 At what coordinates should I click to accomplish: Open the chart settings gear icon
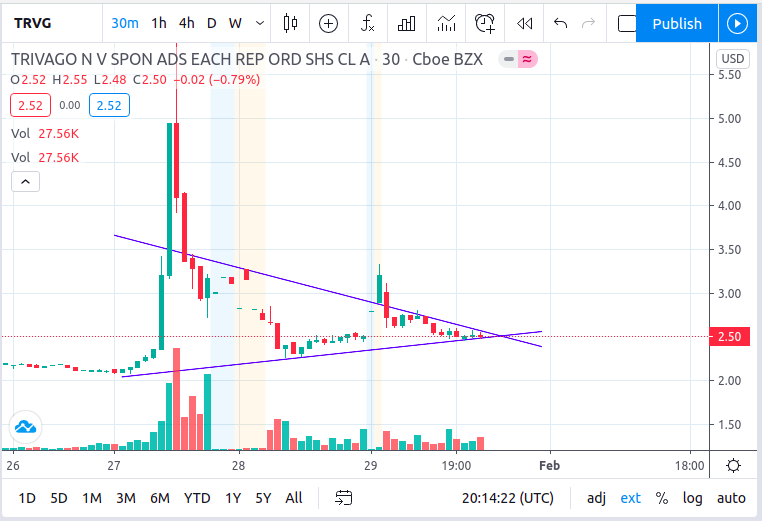[x=733, y=466]
